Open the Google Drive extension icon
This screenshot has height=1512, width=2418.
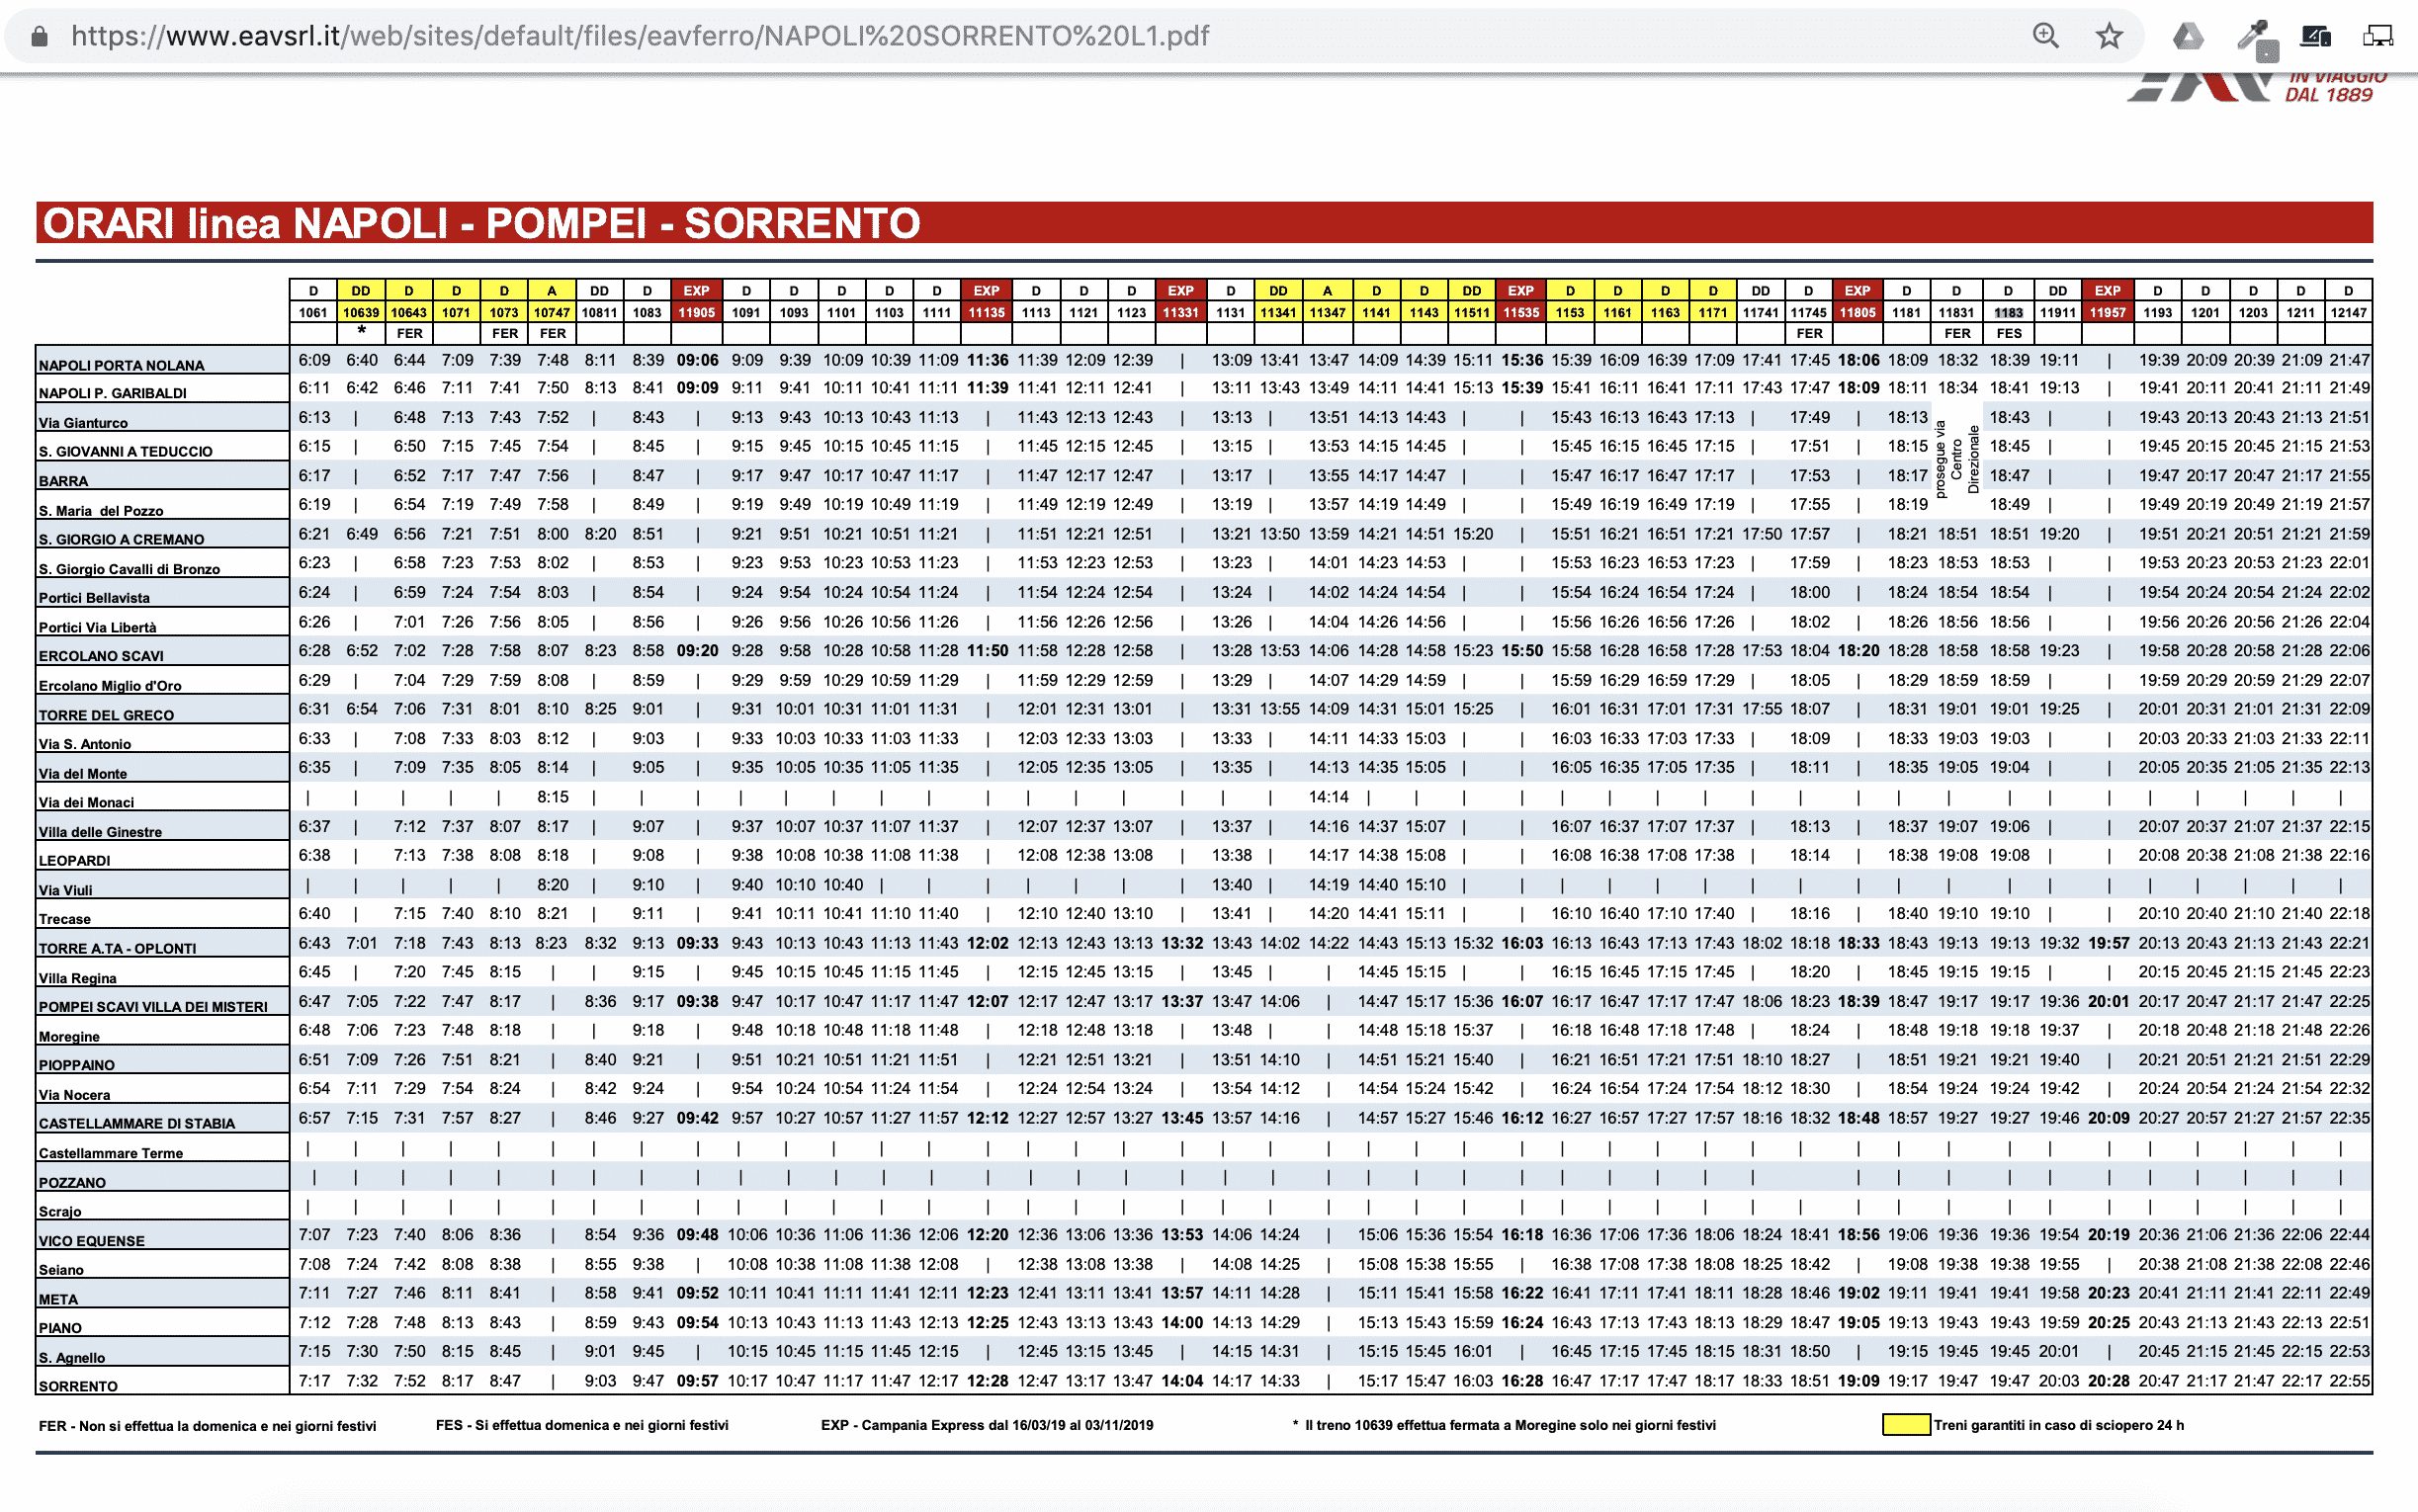(x=2188, y=37)
